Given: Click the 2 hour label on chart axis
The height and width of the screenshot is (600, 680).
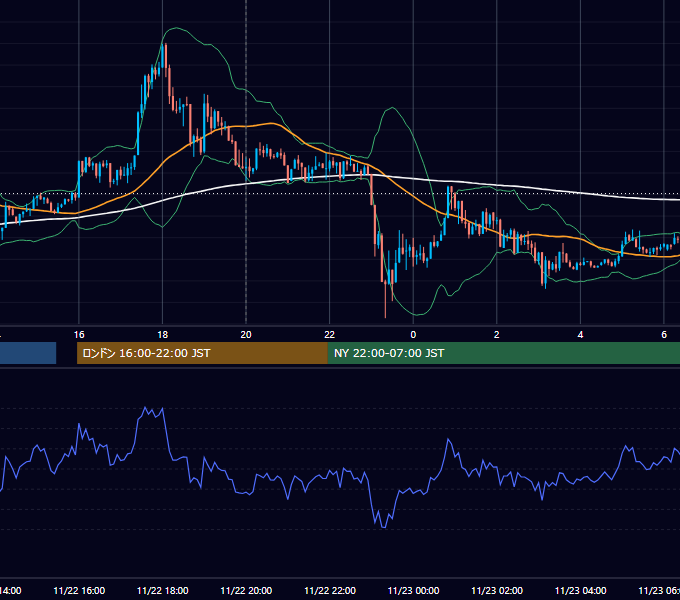Looking at the screenshot, I should coord(497,335).
